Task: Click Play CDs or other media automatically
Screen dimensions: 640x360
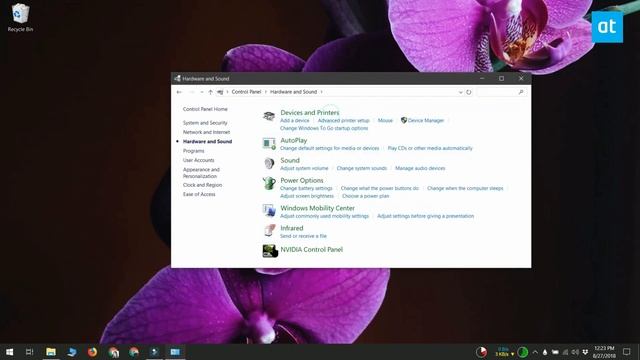Action: 430,149
